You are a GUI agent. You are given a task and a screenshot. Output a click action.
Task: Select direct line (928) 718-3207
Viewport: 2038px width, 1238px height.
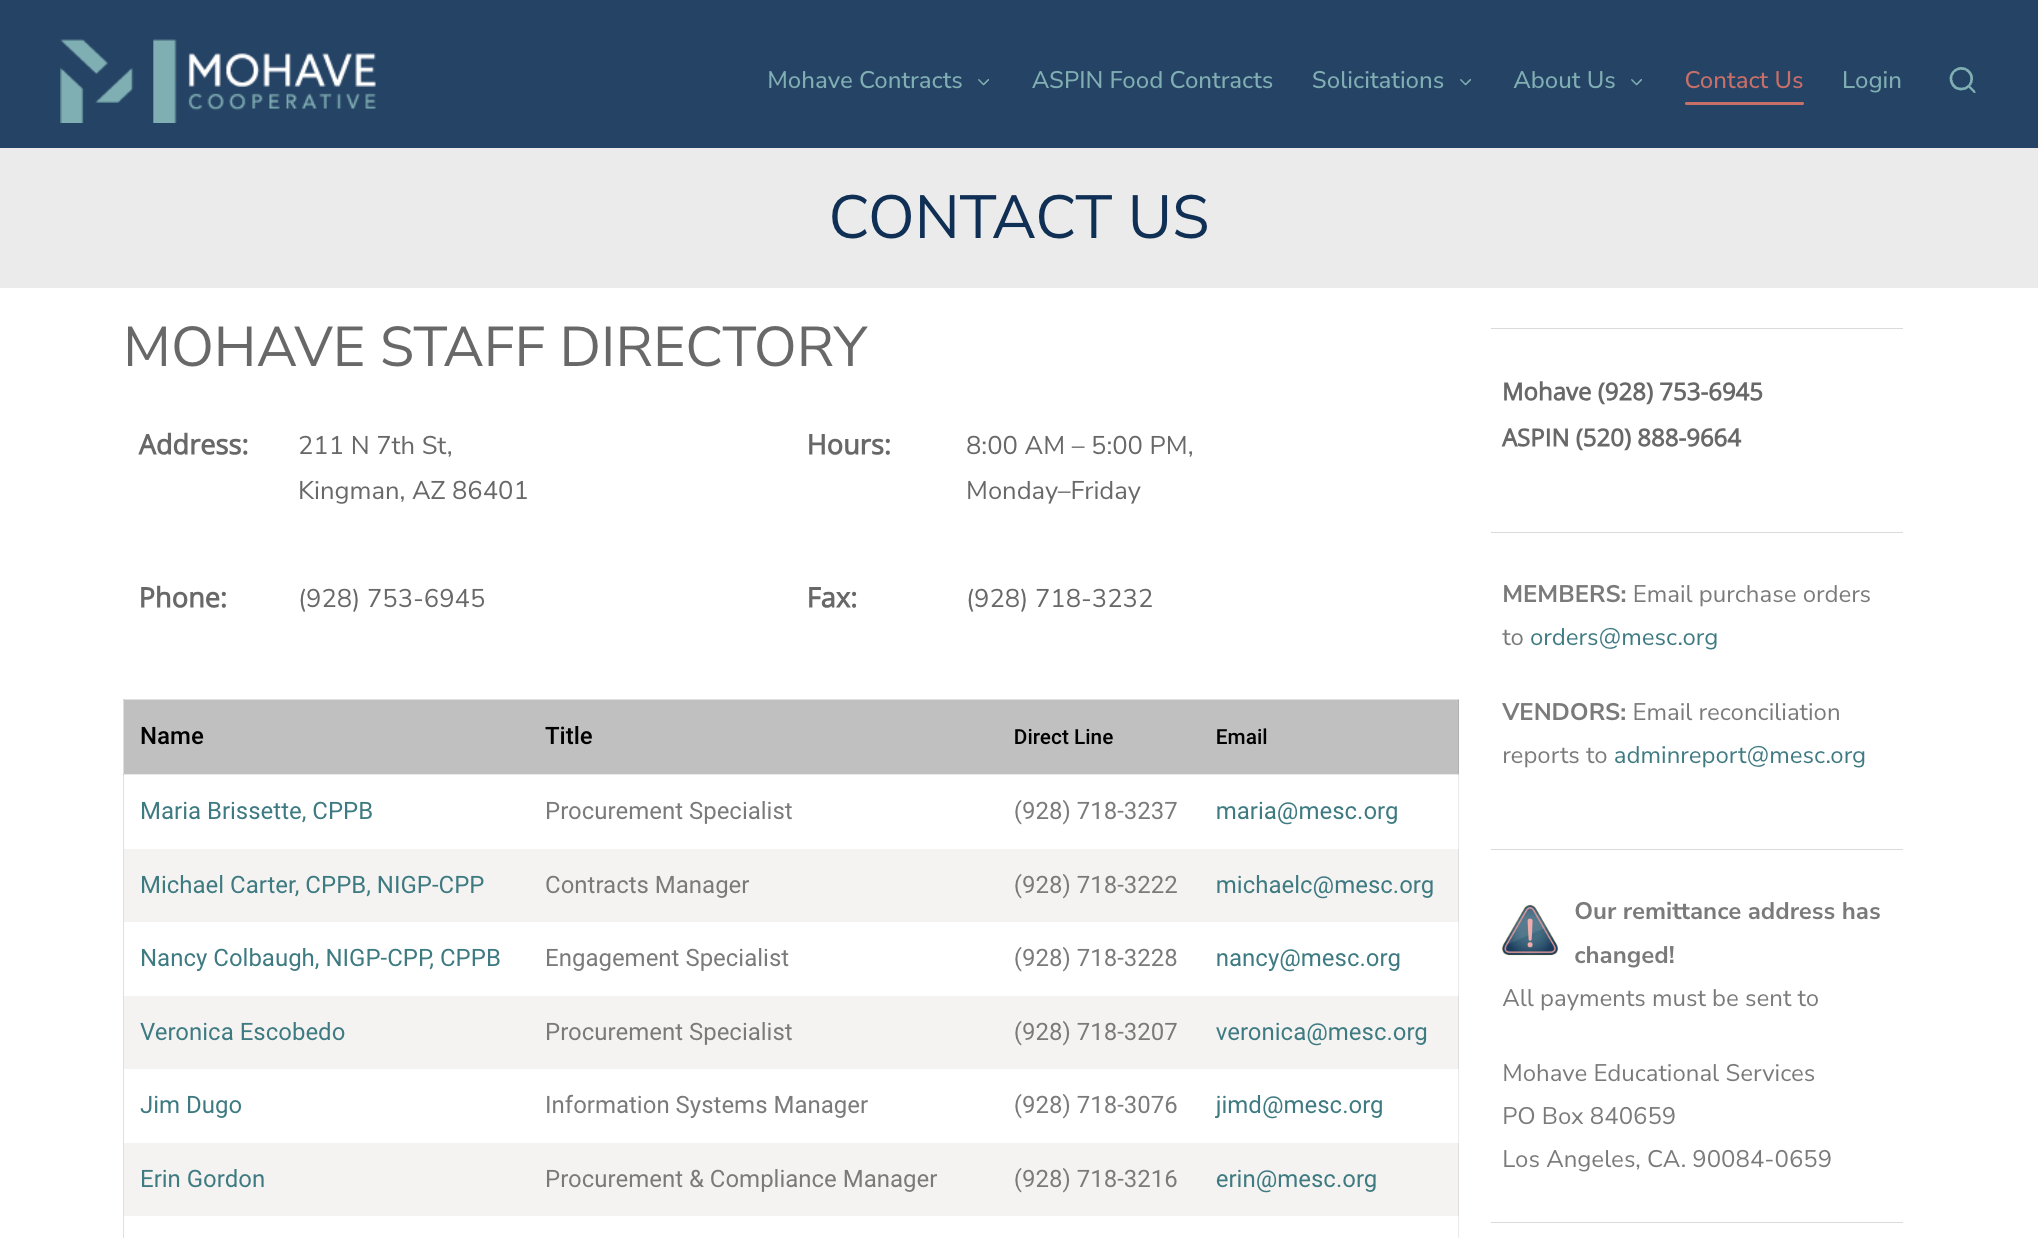point(1095,1032)
